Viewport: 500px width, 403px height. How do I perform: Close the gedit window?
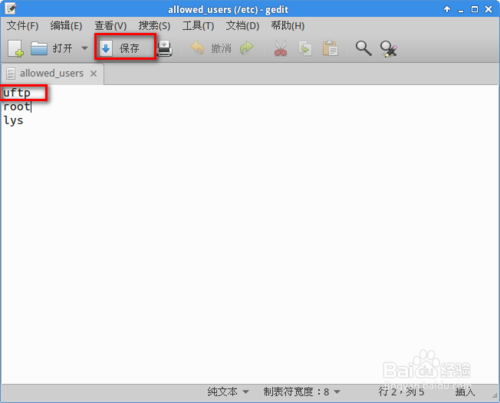[488, 9]
